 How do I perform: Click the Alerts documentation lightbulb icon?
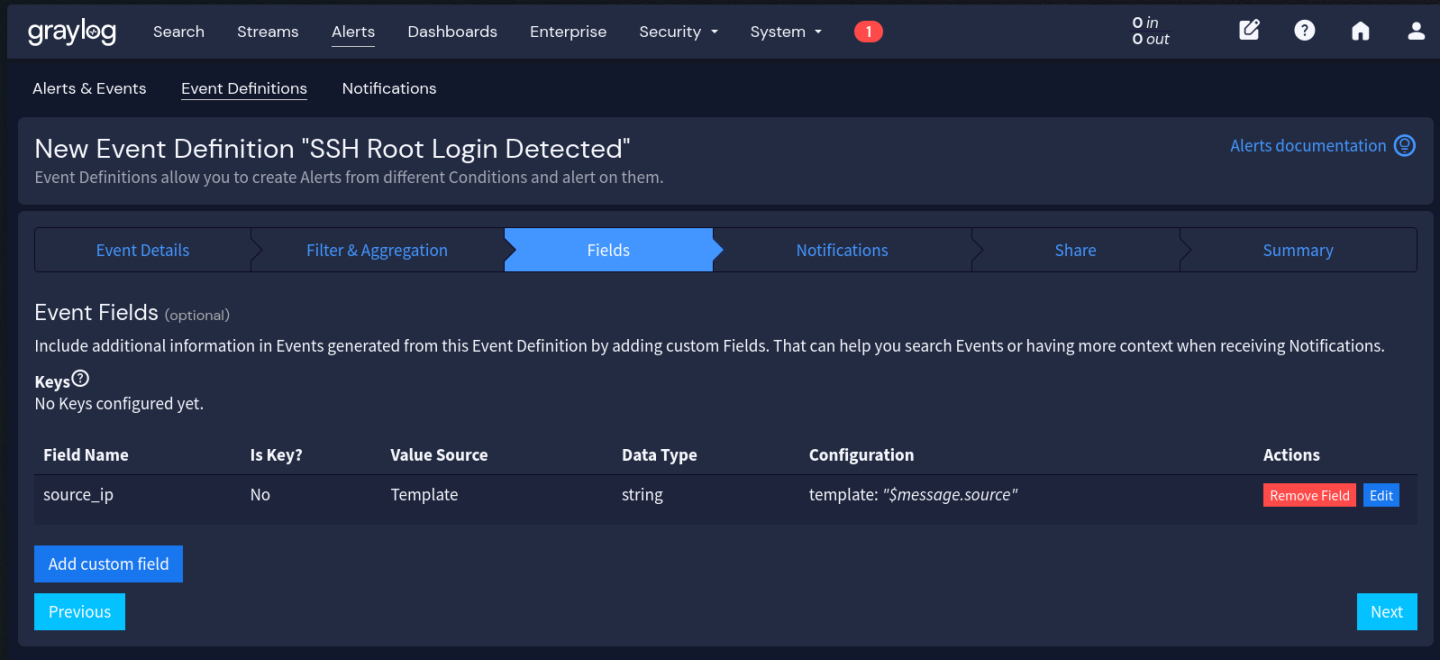(x=1405, y=146)
